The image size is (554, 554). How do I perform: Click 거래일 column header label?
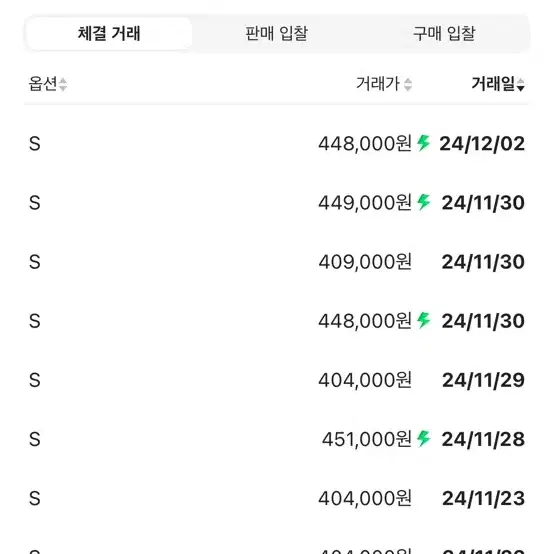tap(493, 84)
